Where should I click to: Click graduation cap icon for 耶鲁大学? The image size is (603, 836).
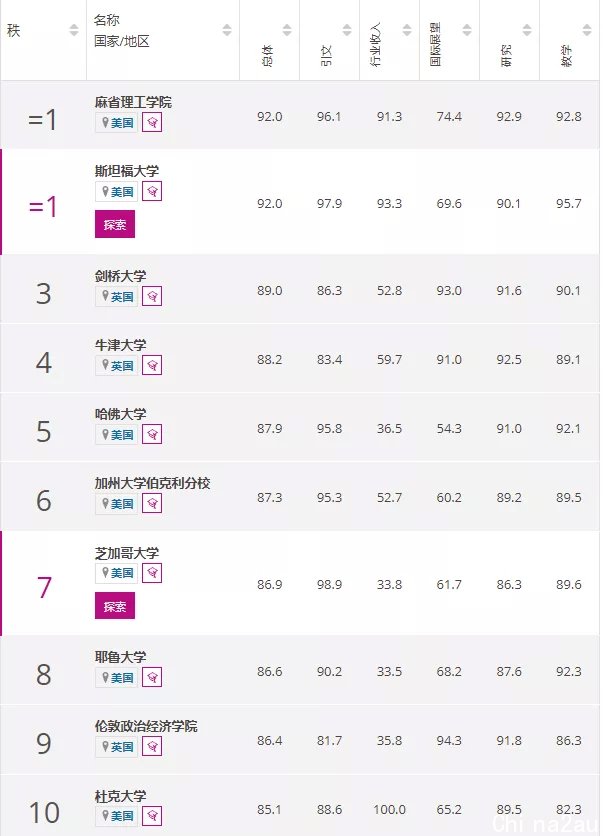[152, 678]
